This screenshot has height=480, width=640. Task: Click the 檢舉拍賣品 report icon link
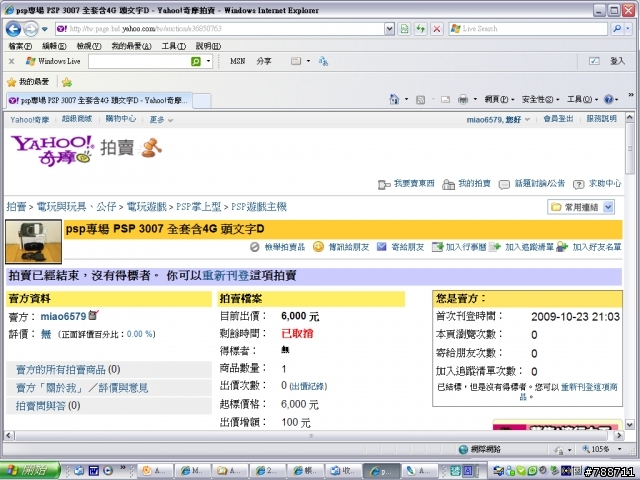[278, 247]
